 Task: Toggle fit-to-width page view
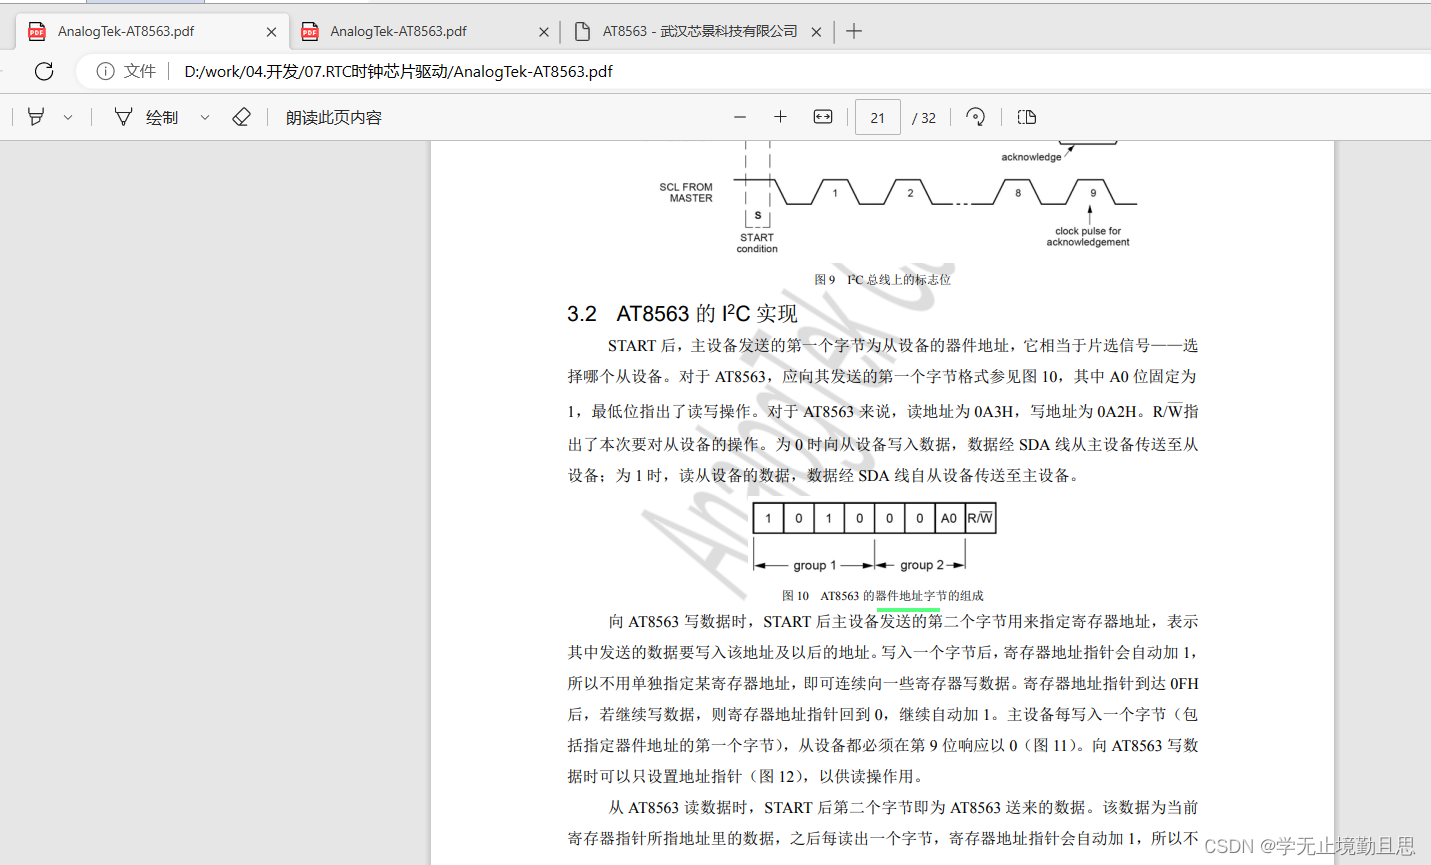tap(821, 117)
